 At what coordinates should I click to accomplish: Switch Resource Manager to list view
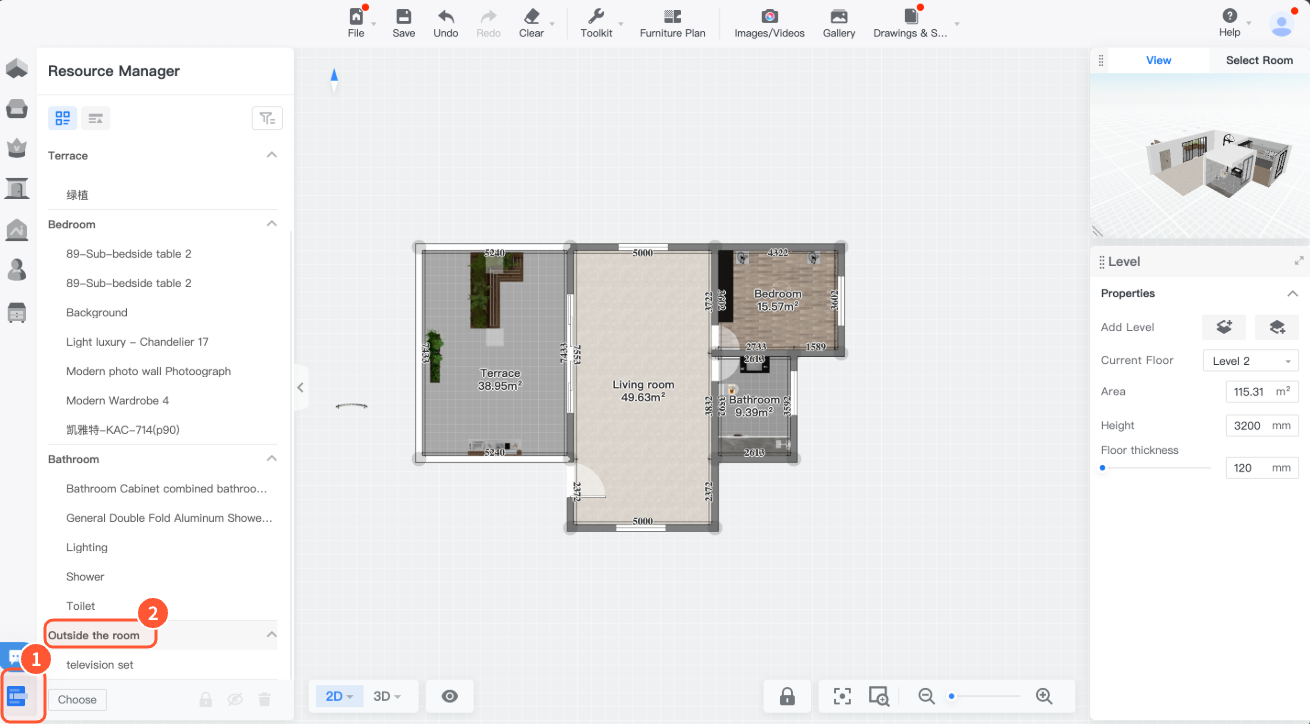tap(95, 118)
